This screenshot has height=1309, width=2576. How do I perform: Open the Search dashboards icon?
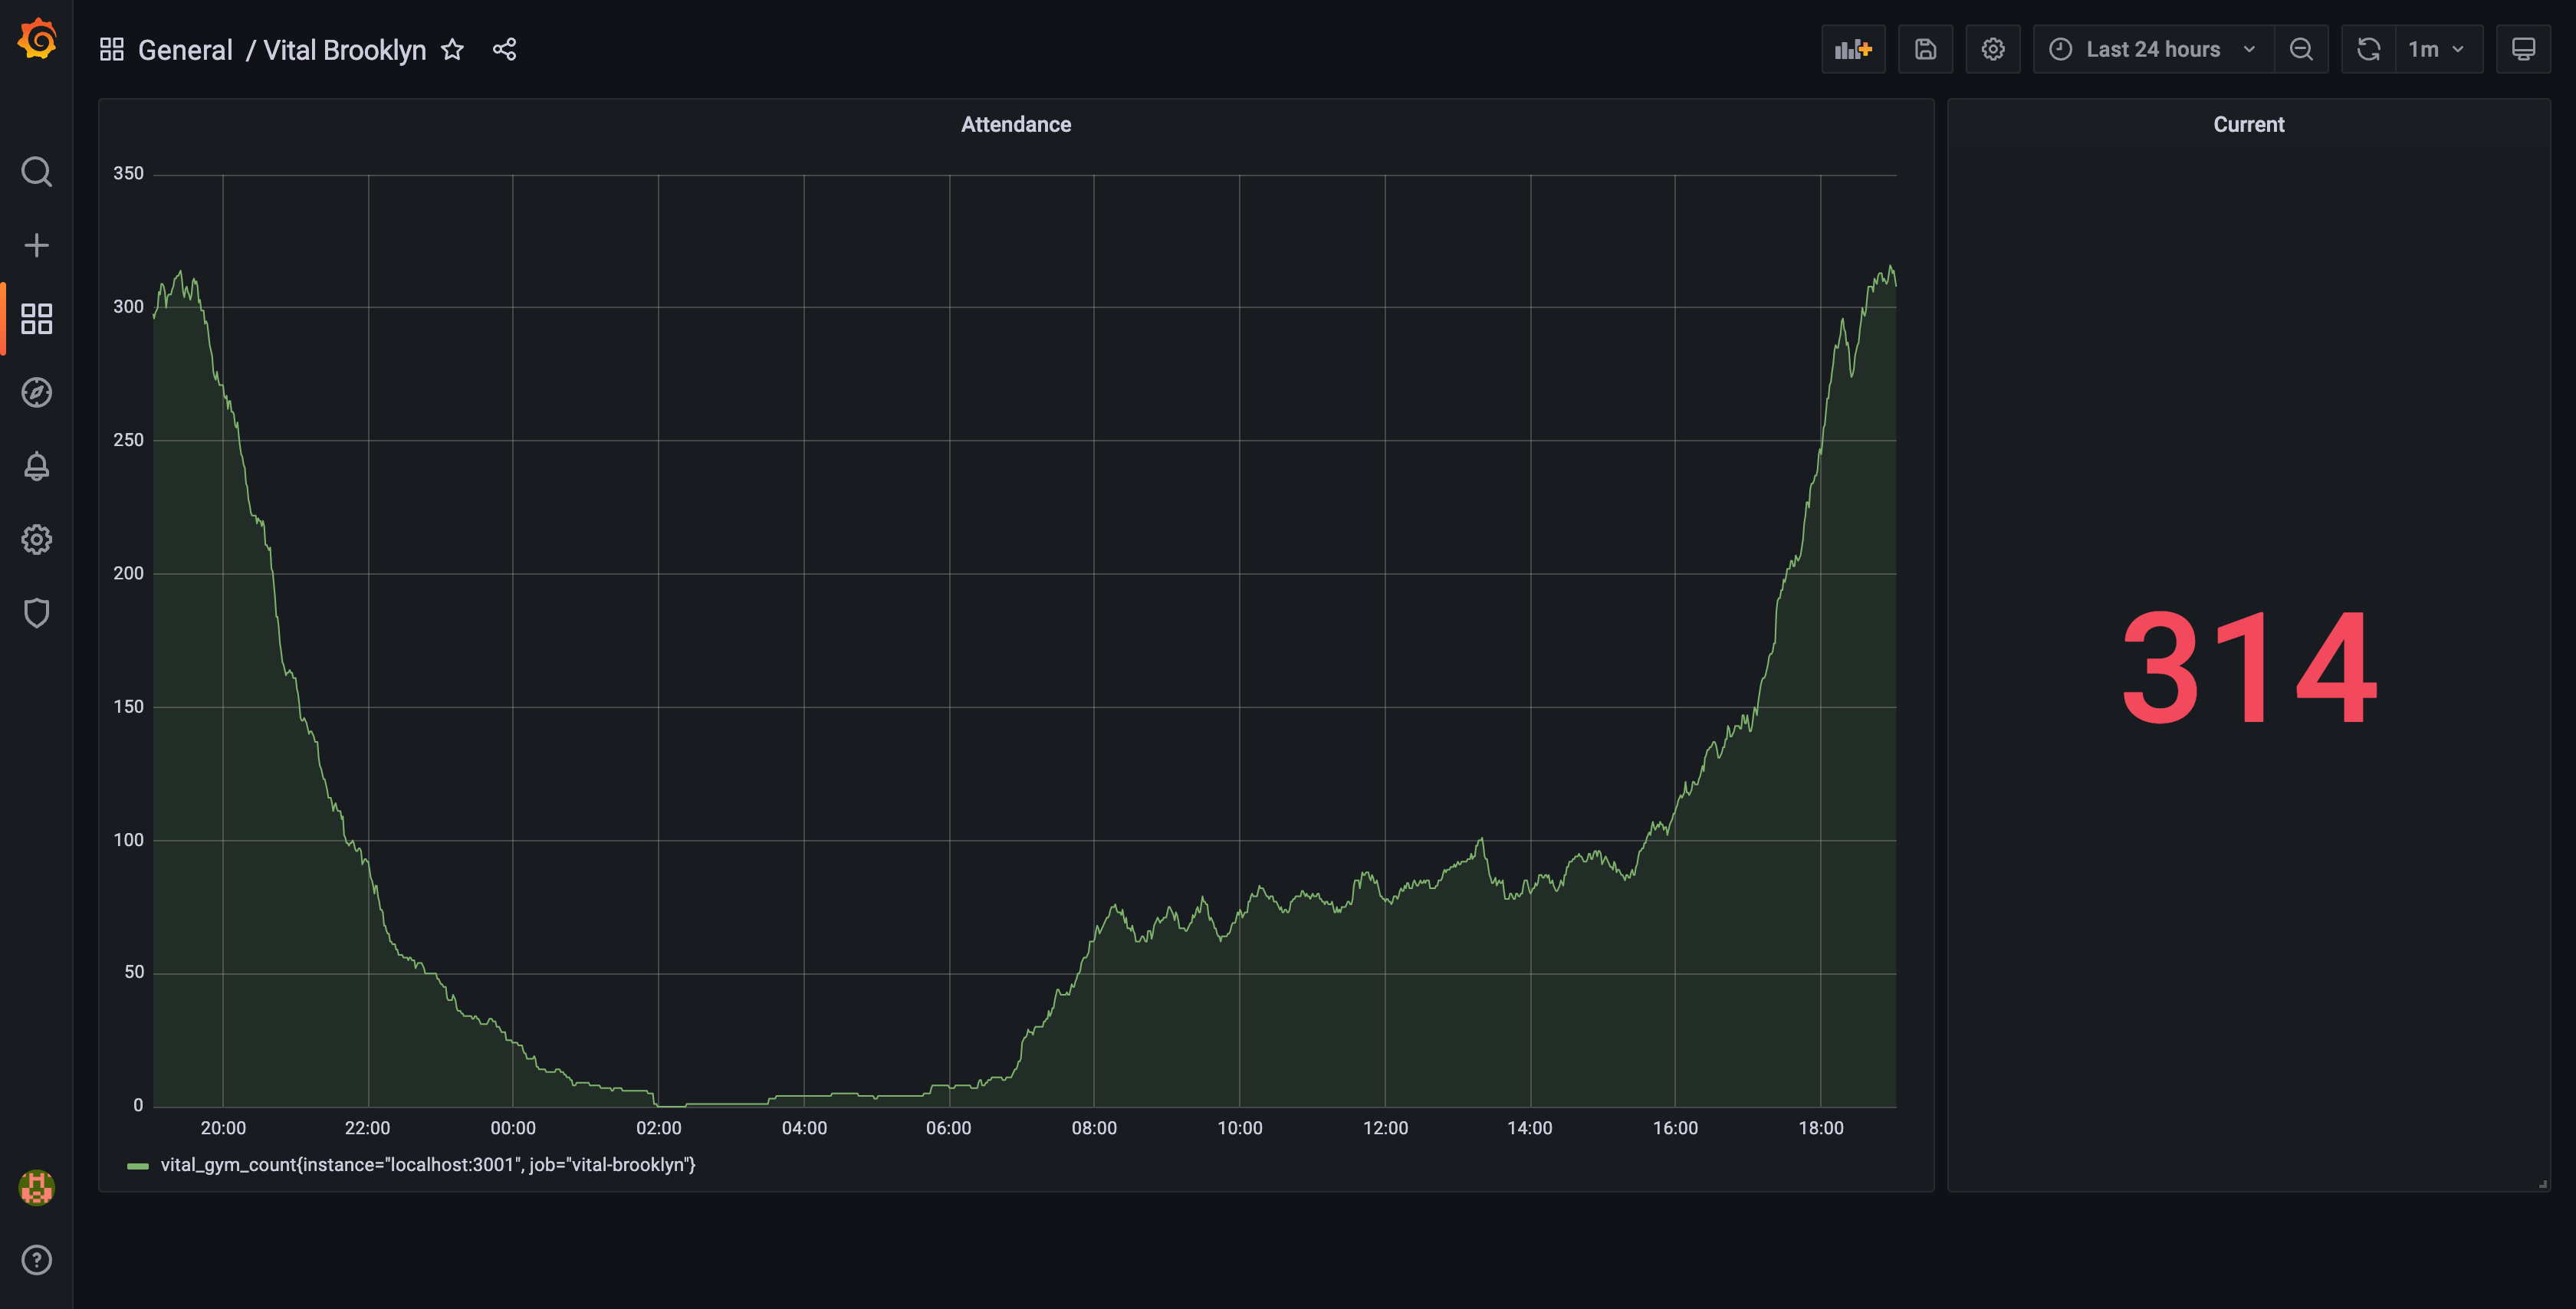click(36, 172)
